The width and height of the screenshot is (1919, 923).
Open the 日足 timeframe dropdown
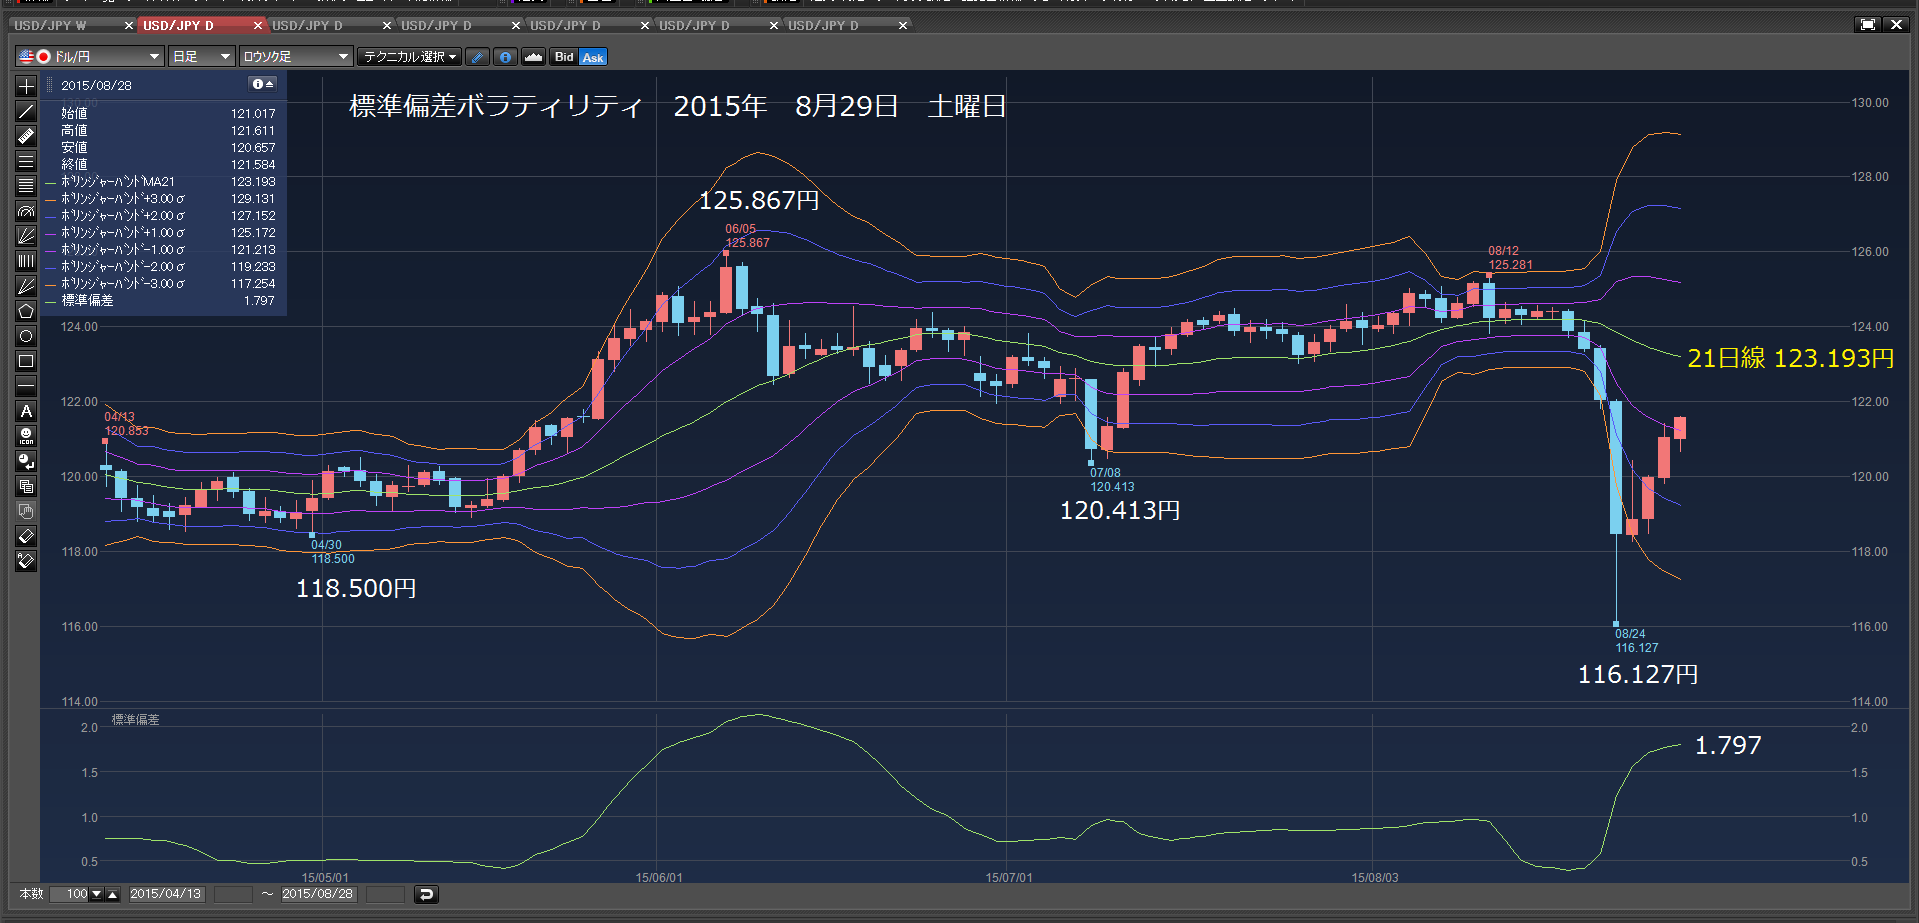[x=201, y=57]
